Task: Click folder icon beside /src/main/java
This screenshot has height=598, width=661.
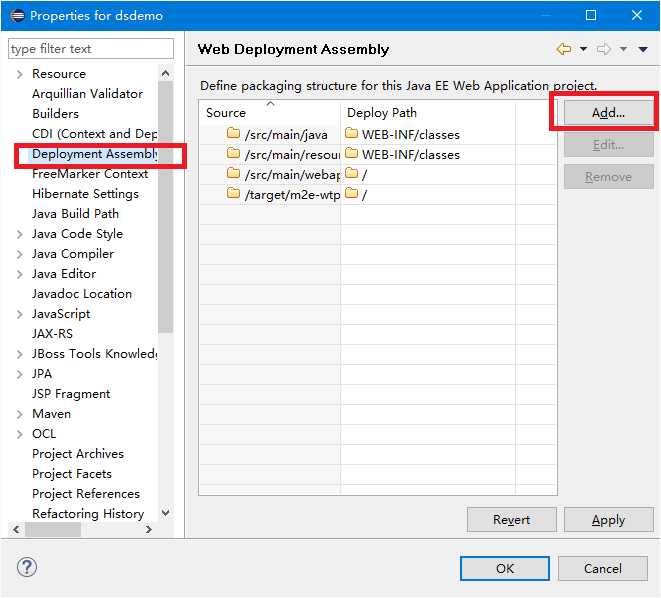Action: tap(233, 133)
